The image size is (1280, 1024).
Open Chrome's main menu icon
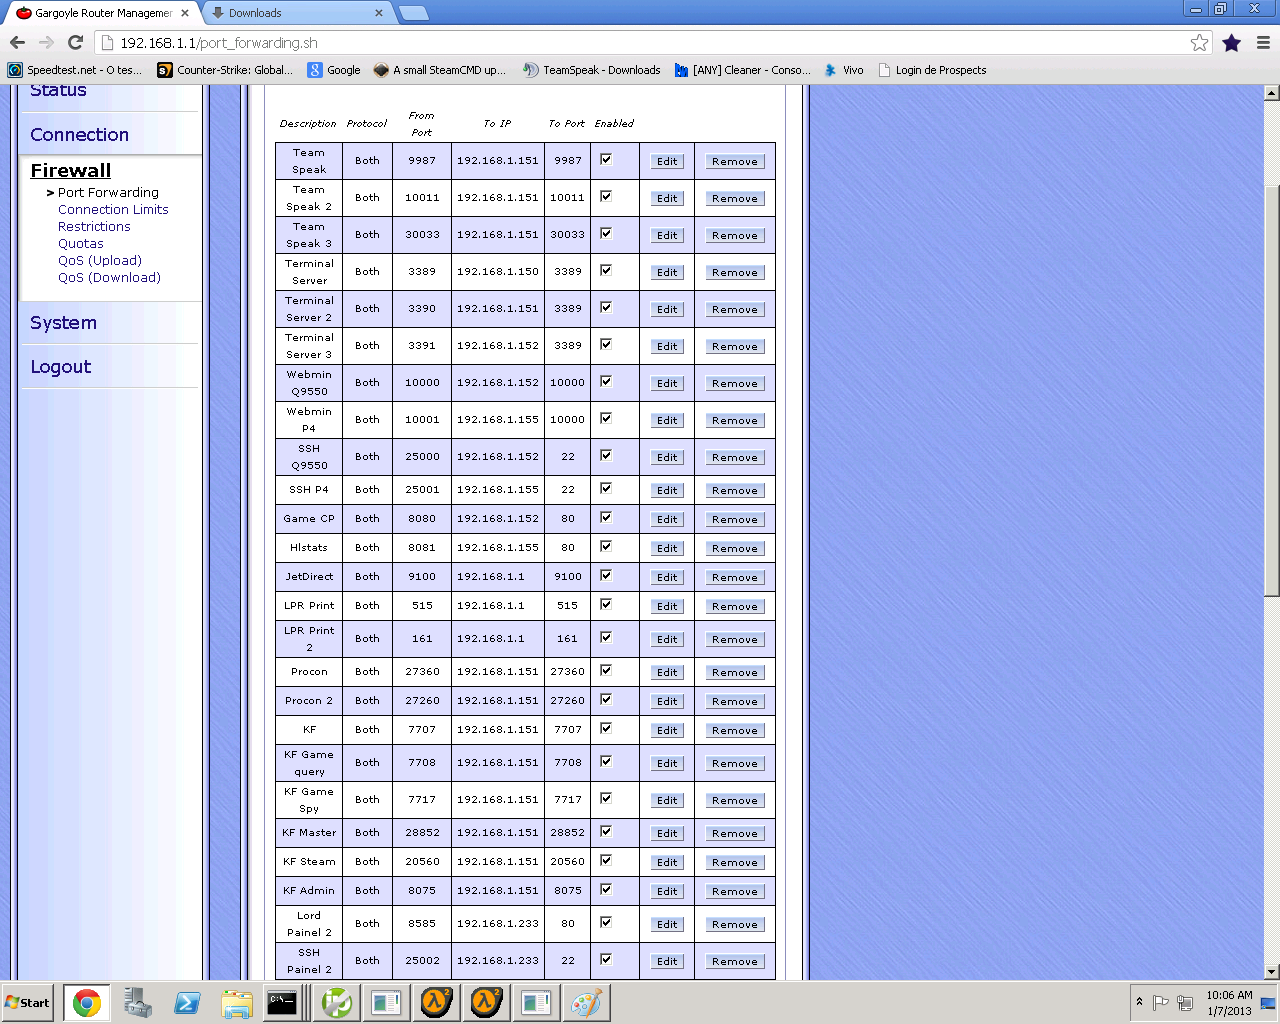point(1263,42)
